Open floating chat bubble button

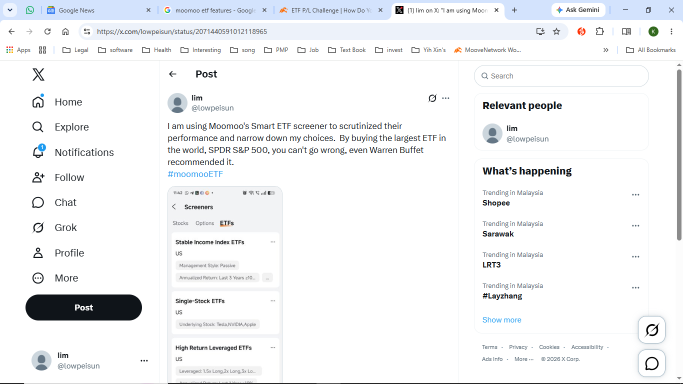652,363
